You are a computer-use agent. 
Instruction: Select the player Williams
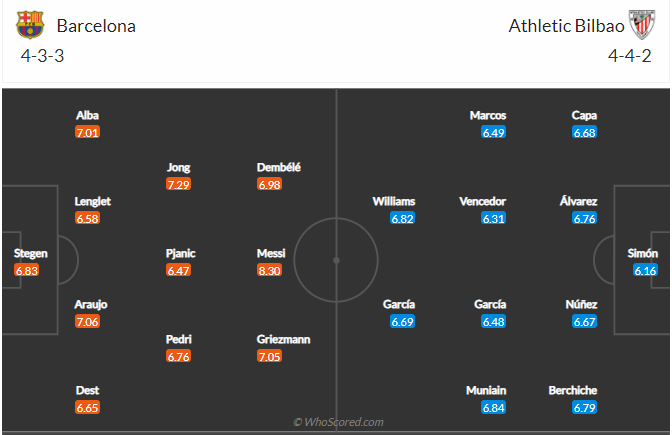394,201
